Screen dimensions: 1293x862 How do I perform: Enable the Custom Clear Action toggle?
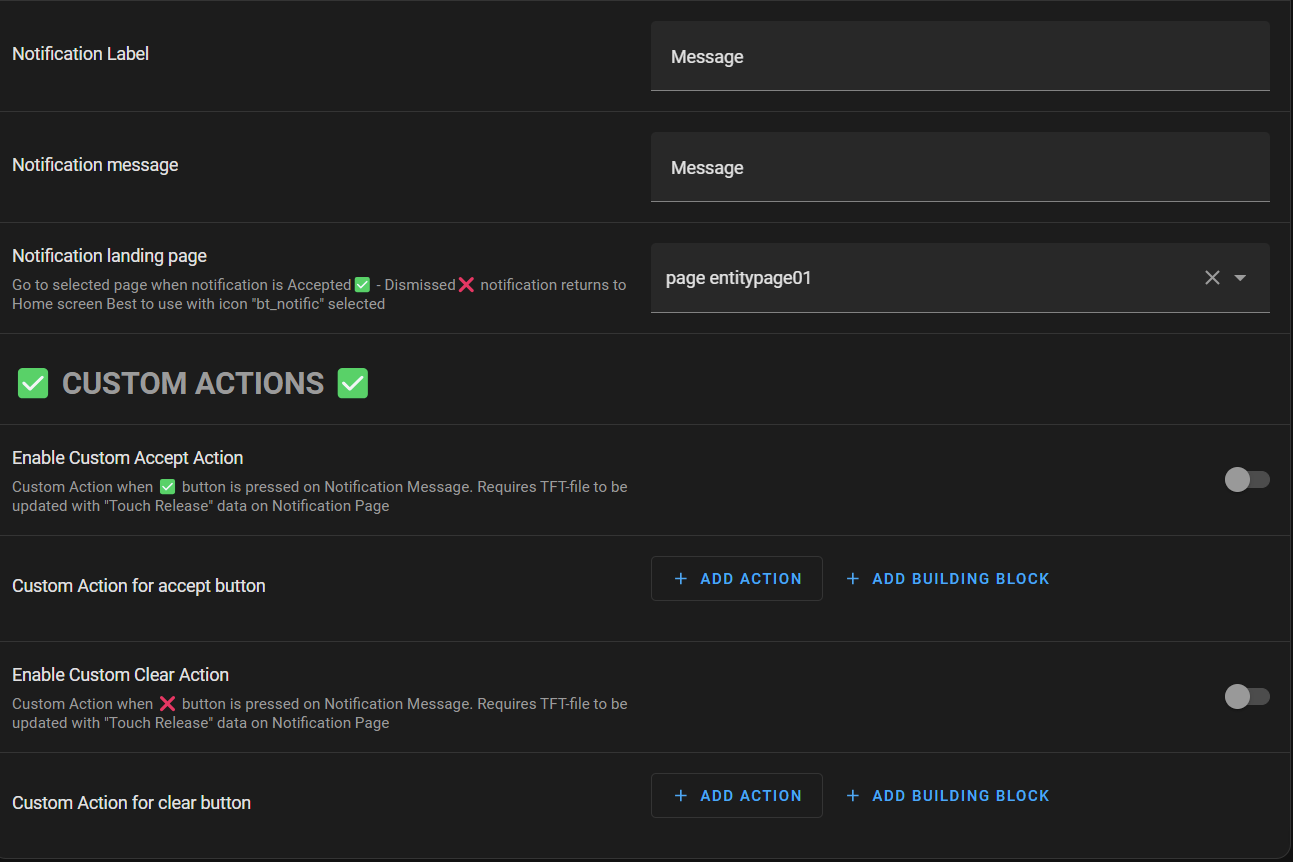click(1246, 696)
